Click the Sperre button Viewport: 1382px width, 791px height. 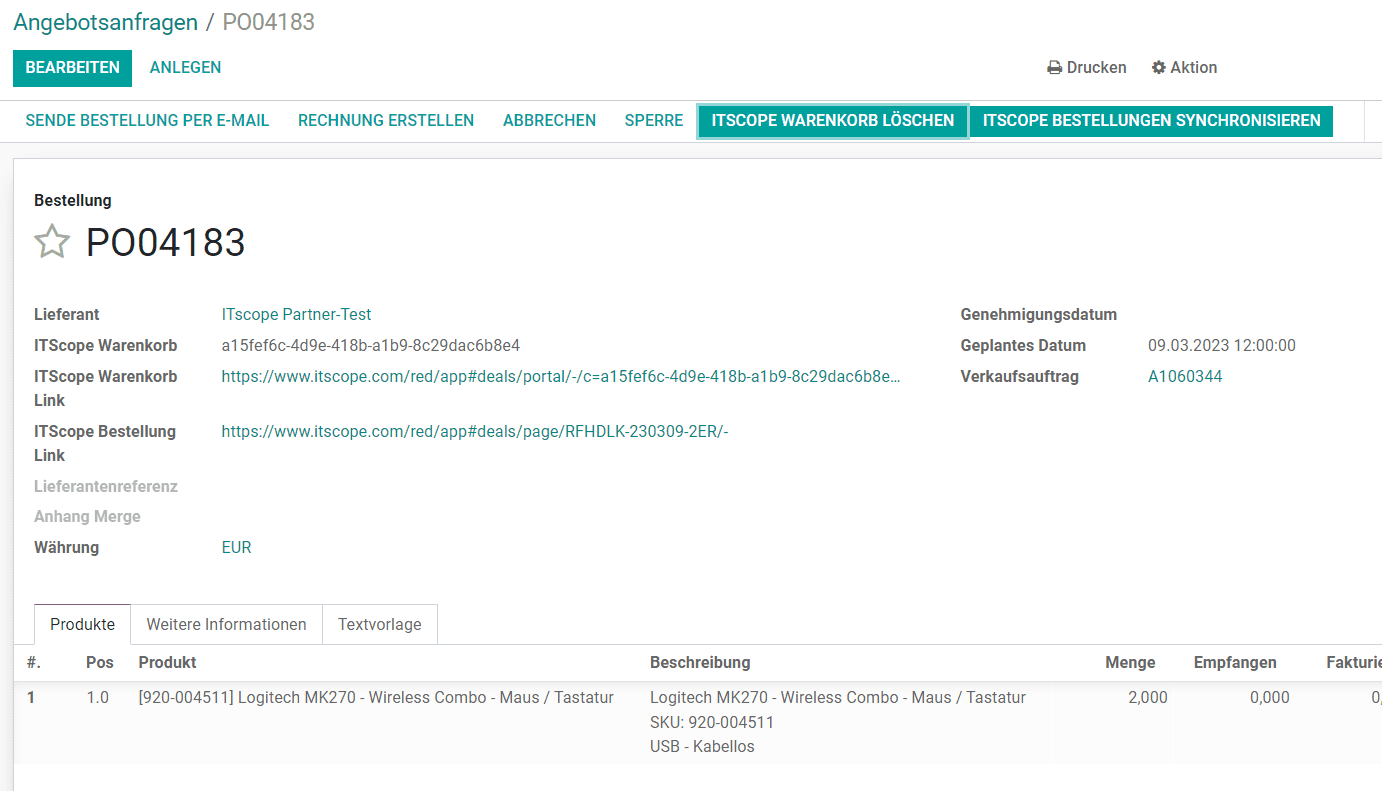coord(653,121)
